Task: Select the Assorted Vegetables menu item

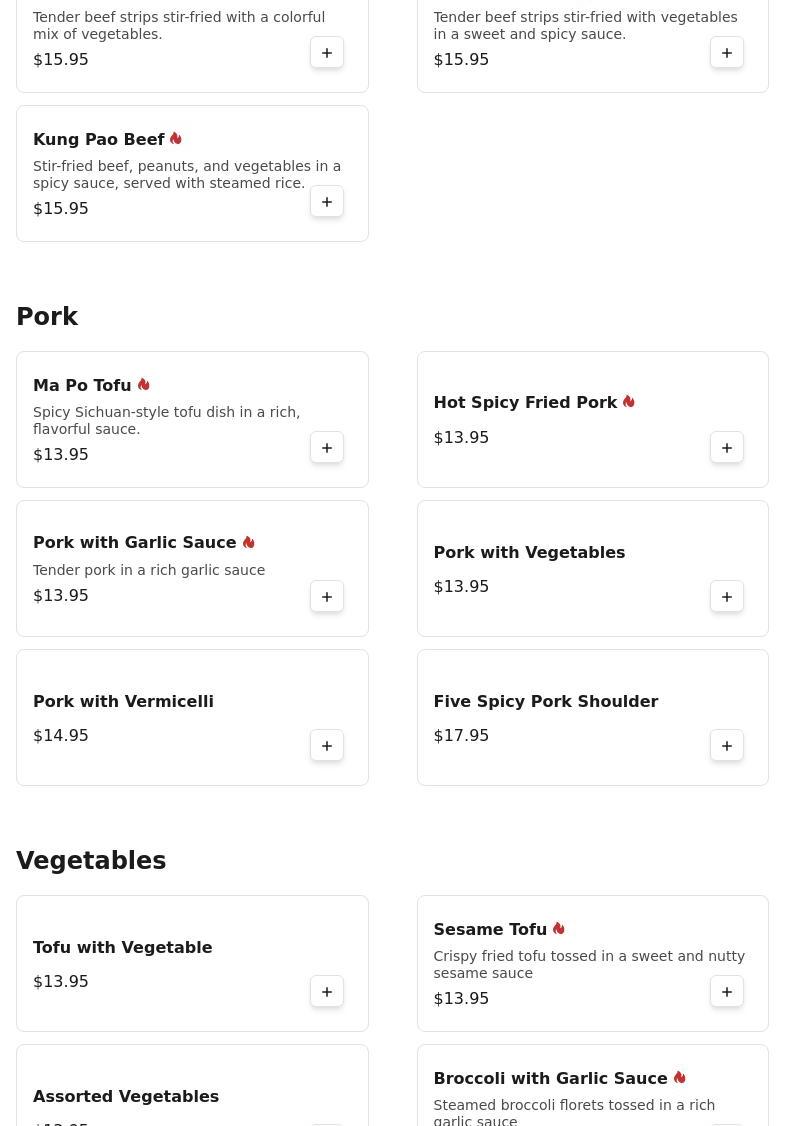Action: click(x=126, y=1097)
